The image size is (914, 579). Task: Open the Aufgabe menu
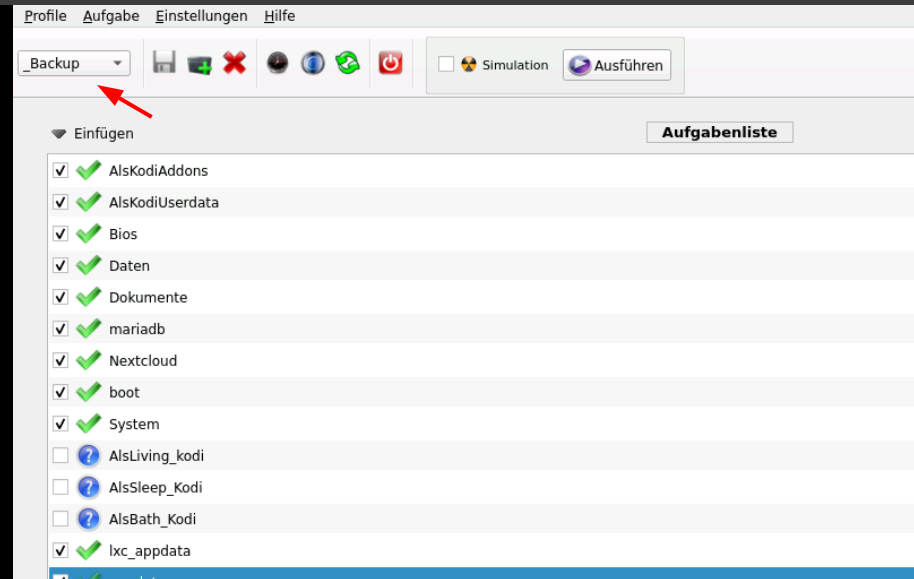111,16
